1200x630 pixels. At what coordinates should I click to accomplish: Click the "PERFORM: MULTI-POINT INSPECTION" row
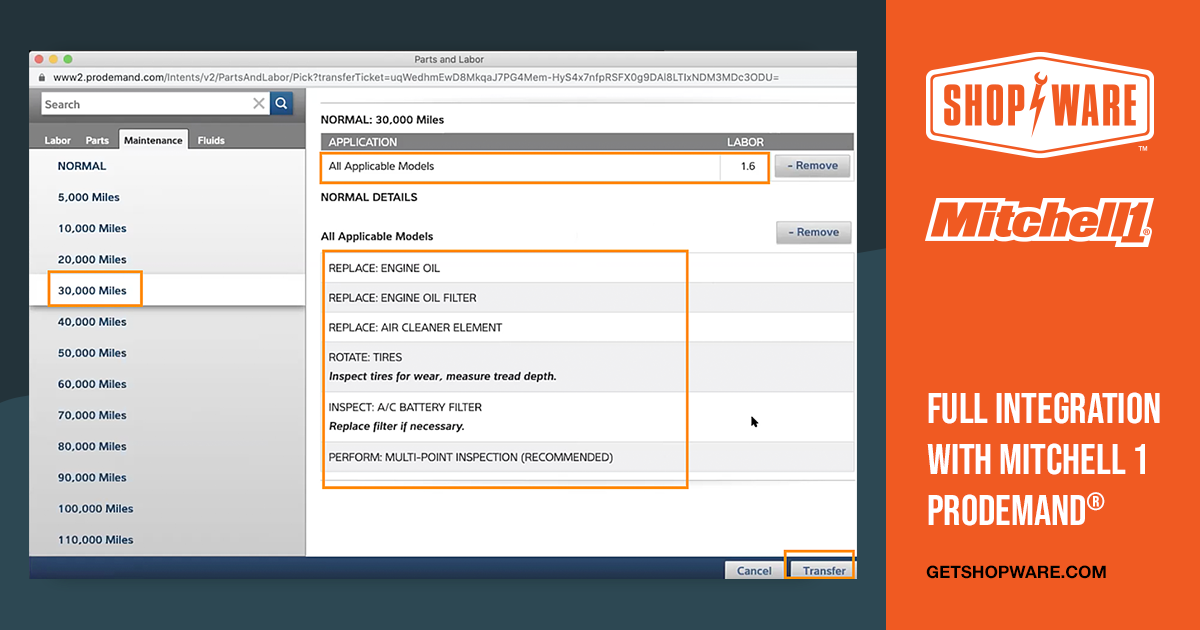point(588,457)
